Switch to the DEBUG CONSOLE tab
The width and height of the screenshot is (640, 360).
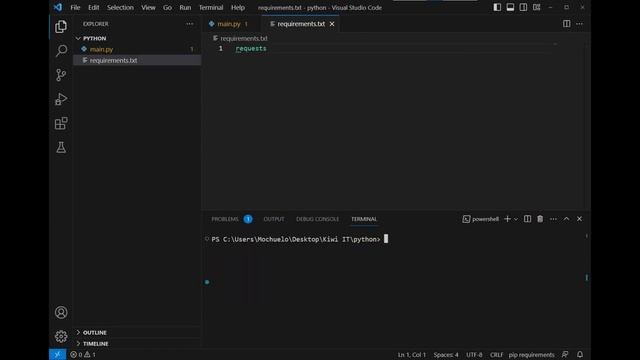click(317, 219)
